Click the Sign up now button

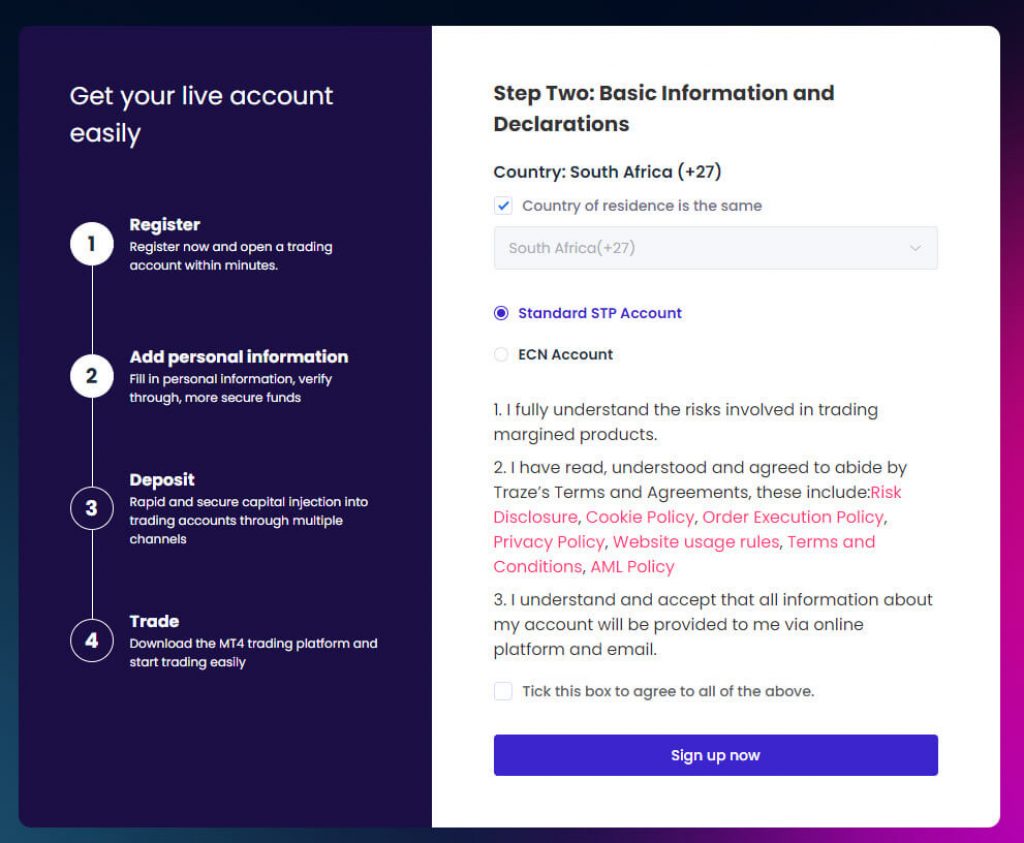715,755
